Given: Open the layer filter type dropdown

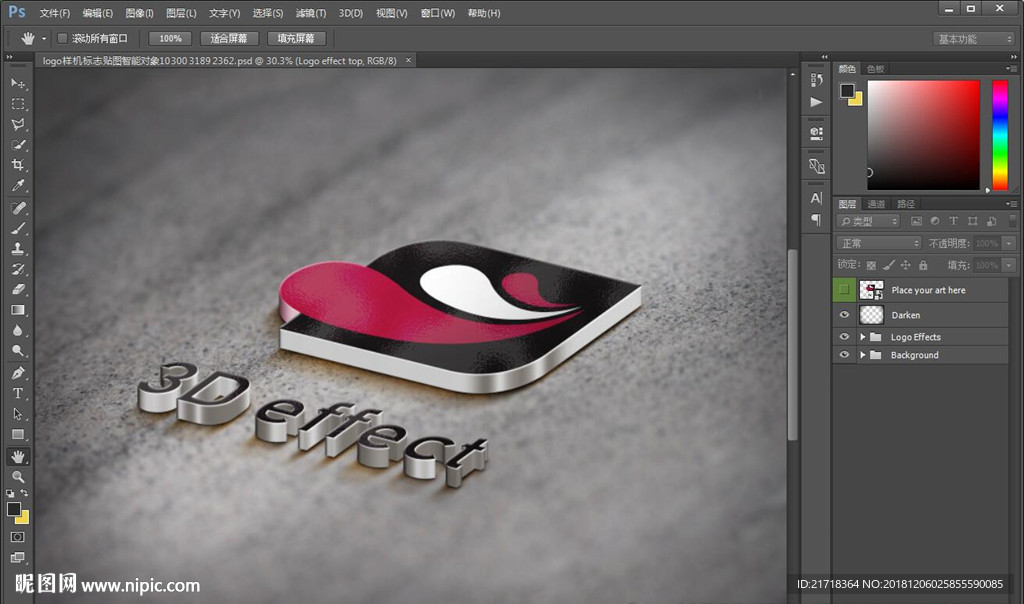Looking at the screenshot, I should 869,221.
